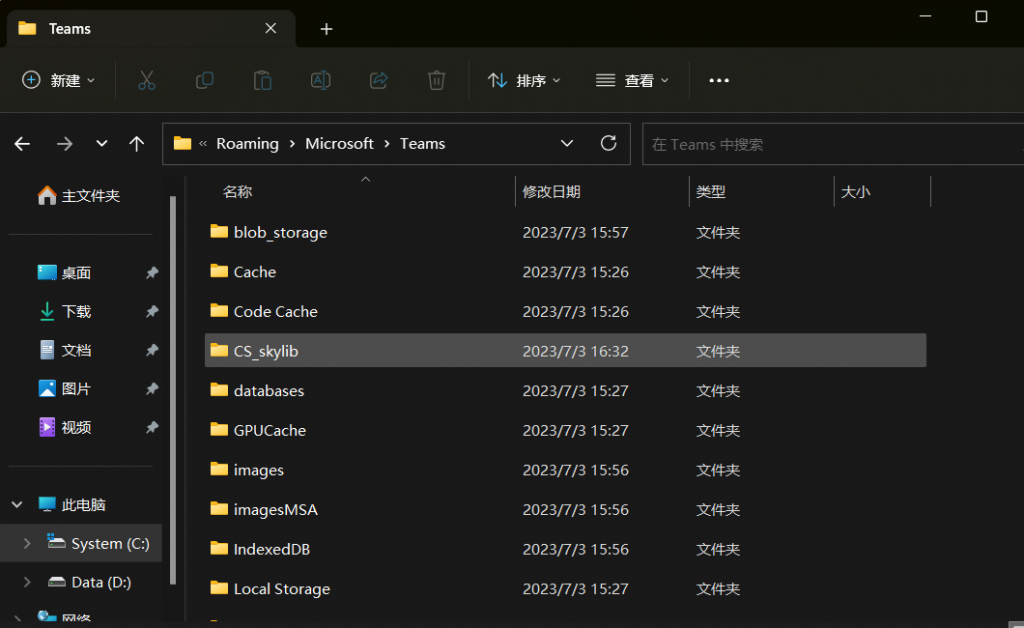
Task: Click Teams in the breadcrumb path
Action: click(x=423, y=144)
